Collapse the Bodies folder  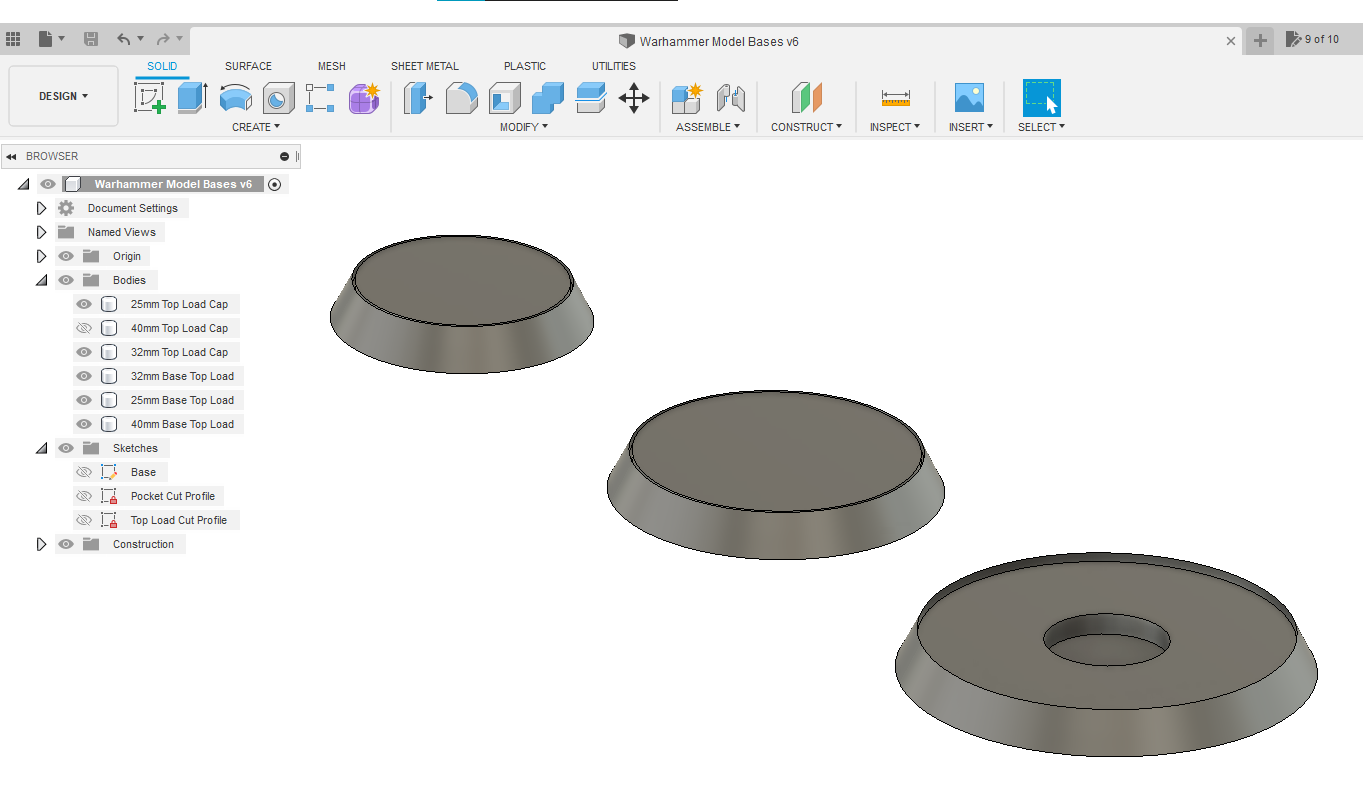pyautogui.click(x=41, y=280)
